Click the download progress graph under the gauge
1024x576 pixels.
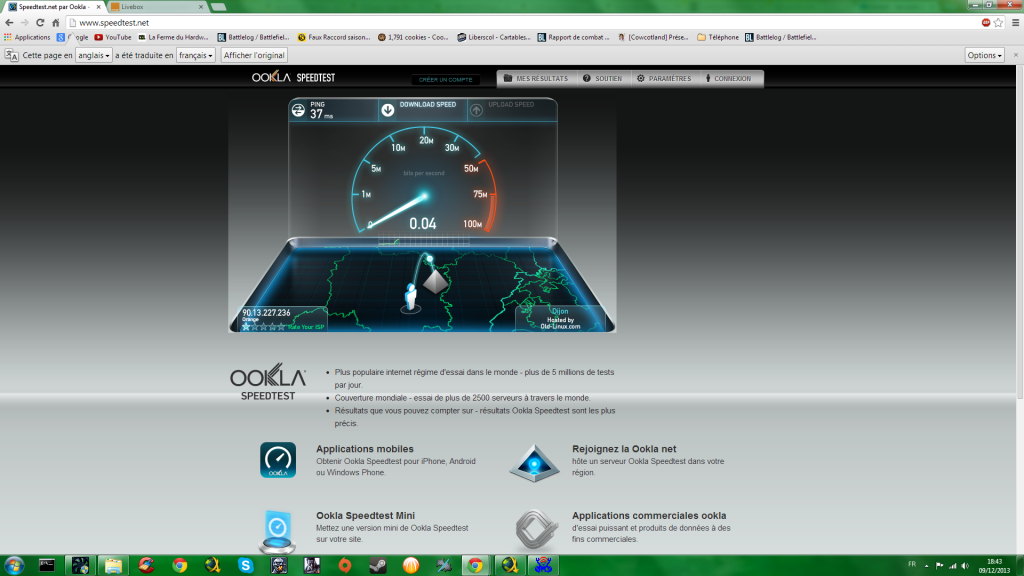tap(423, 242)
